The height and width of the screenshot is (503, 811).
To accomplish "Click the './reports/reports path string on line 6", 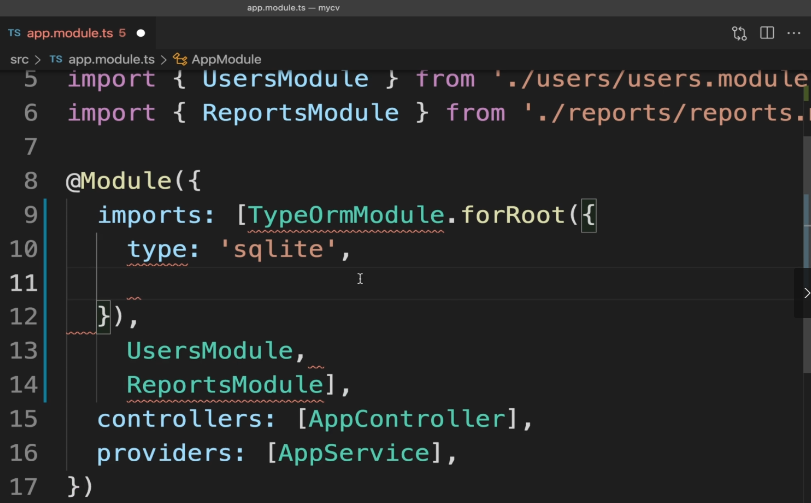I will [666, 113].
